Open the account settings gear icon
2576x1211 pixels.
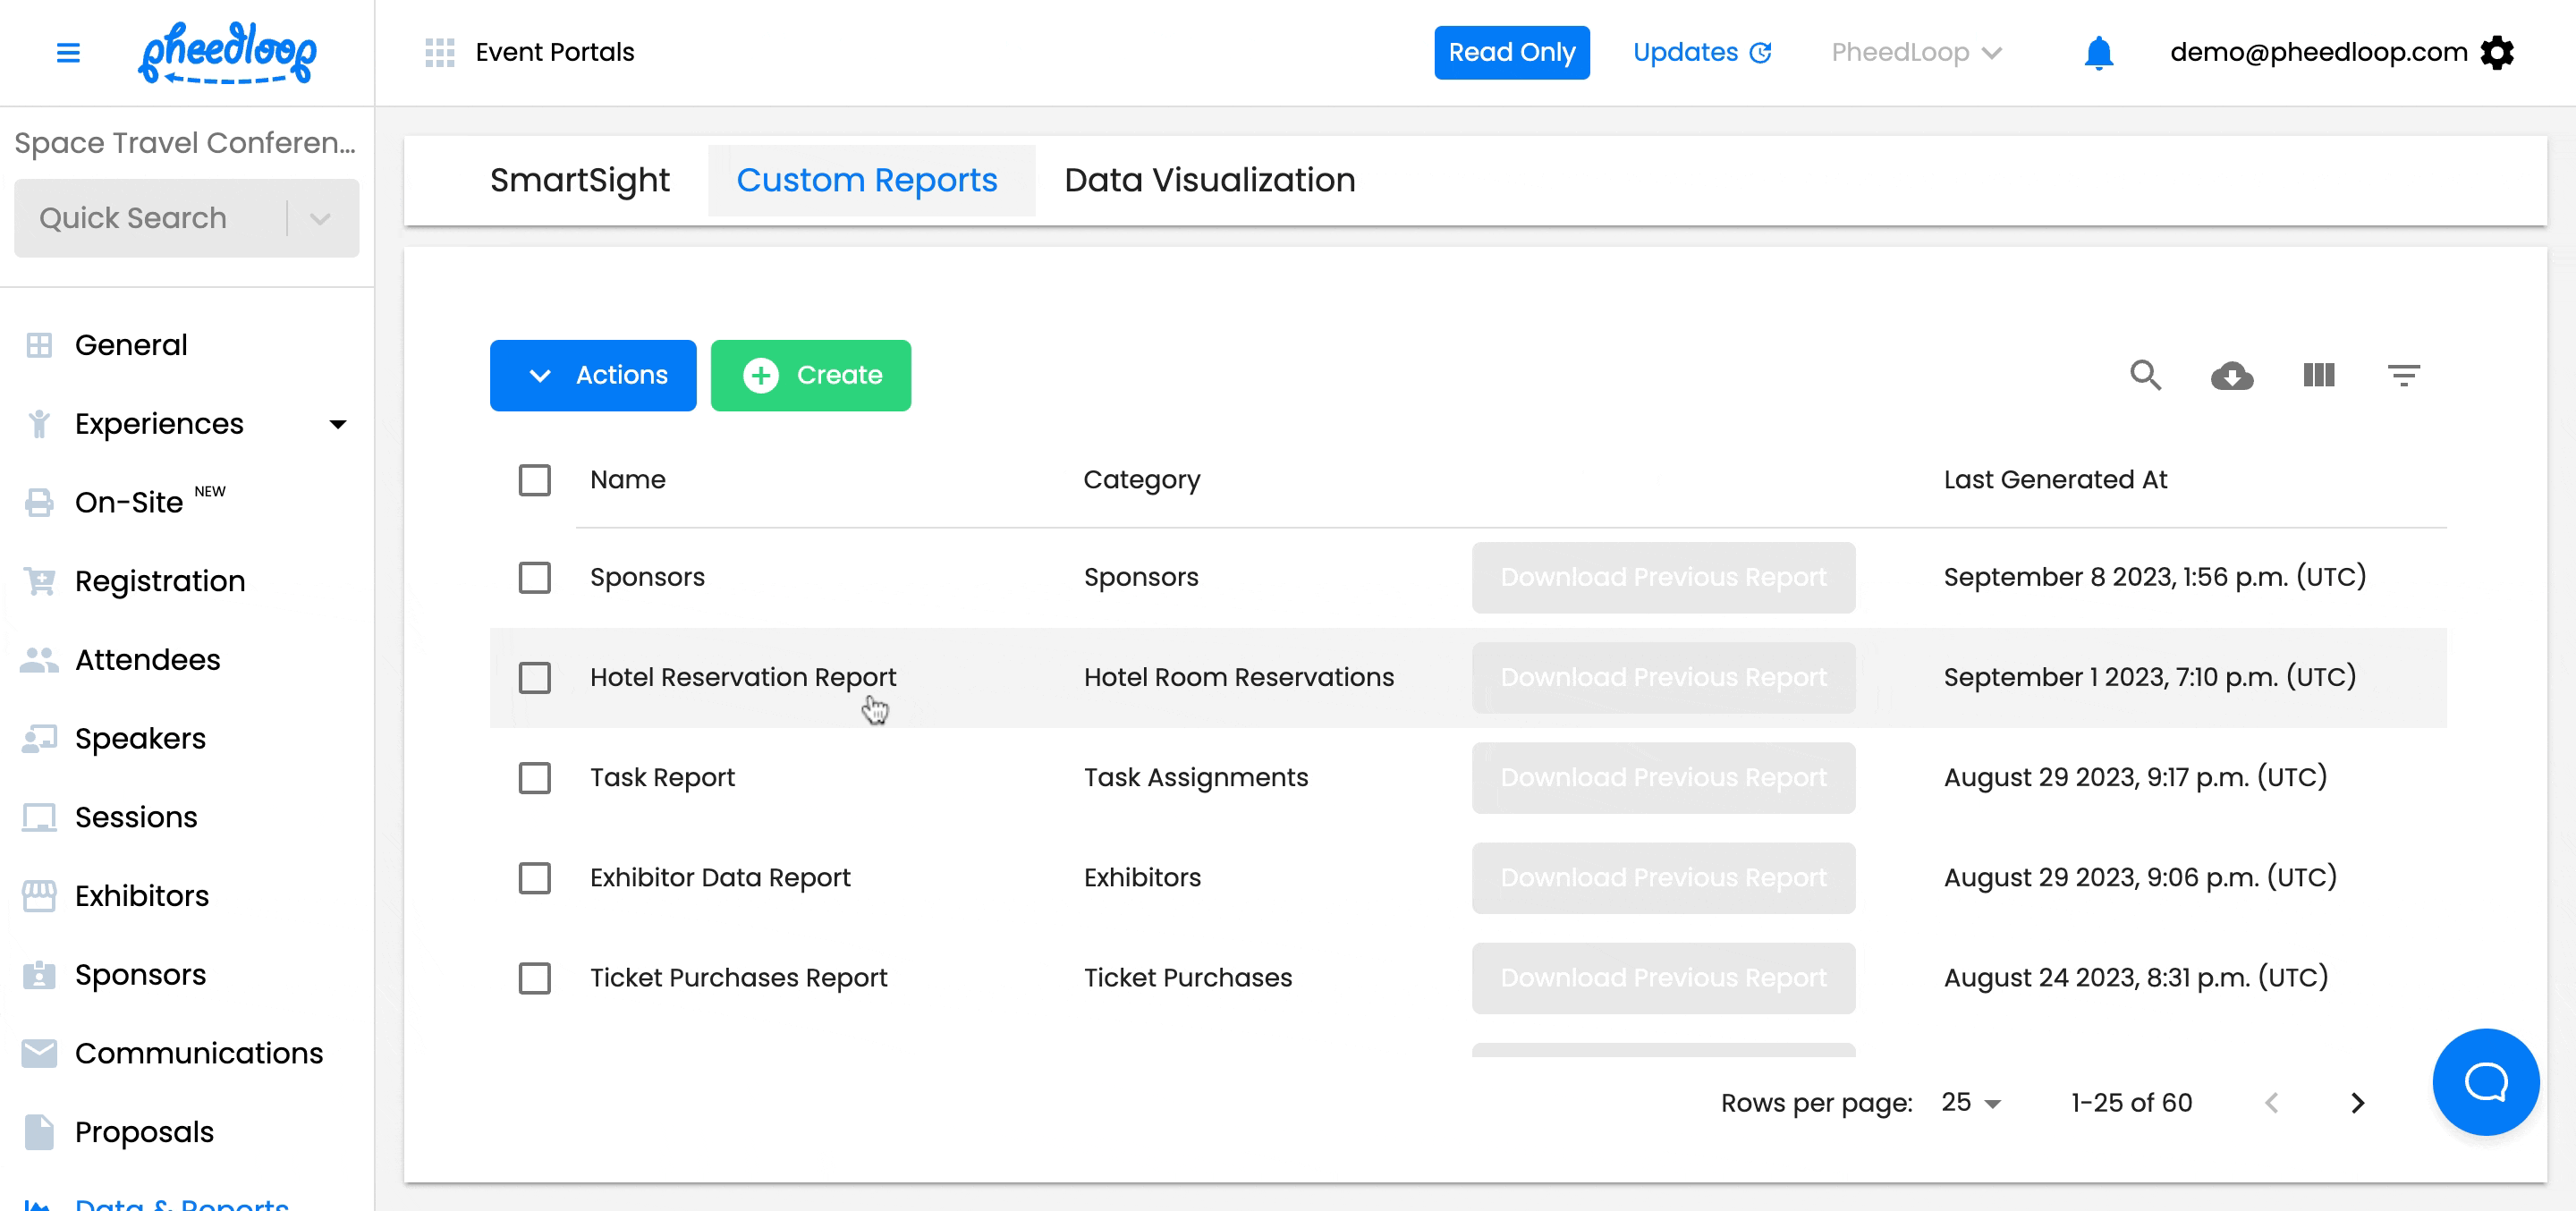point(2497,52)
